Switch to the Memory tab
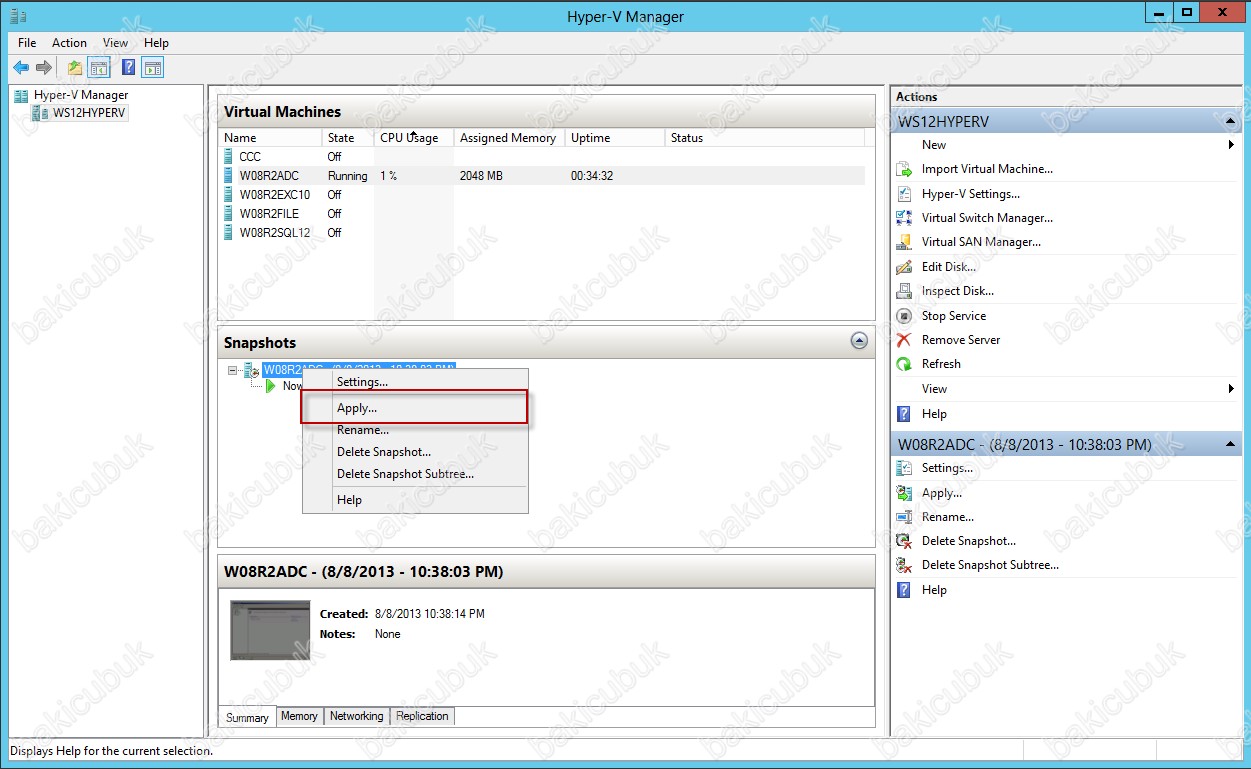The height and width of the screenshot is (769, 1251). pyautogui.click(x=299, y=716)
